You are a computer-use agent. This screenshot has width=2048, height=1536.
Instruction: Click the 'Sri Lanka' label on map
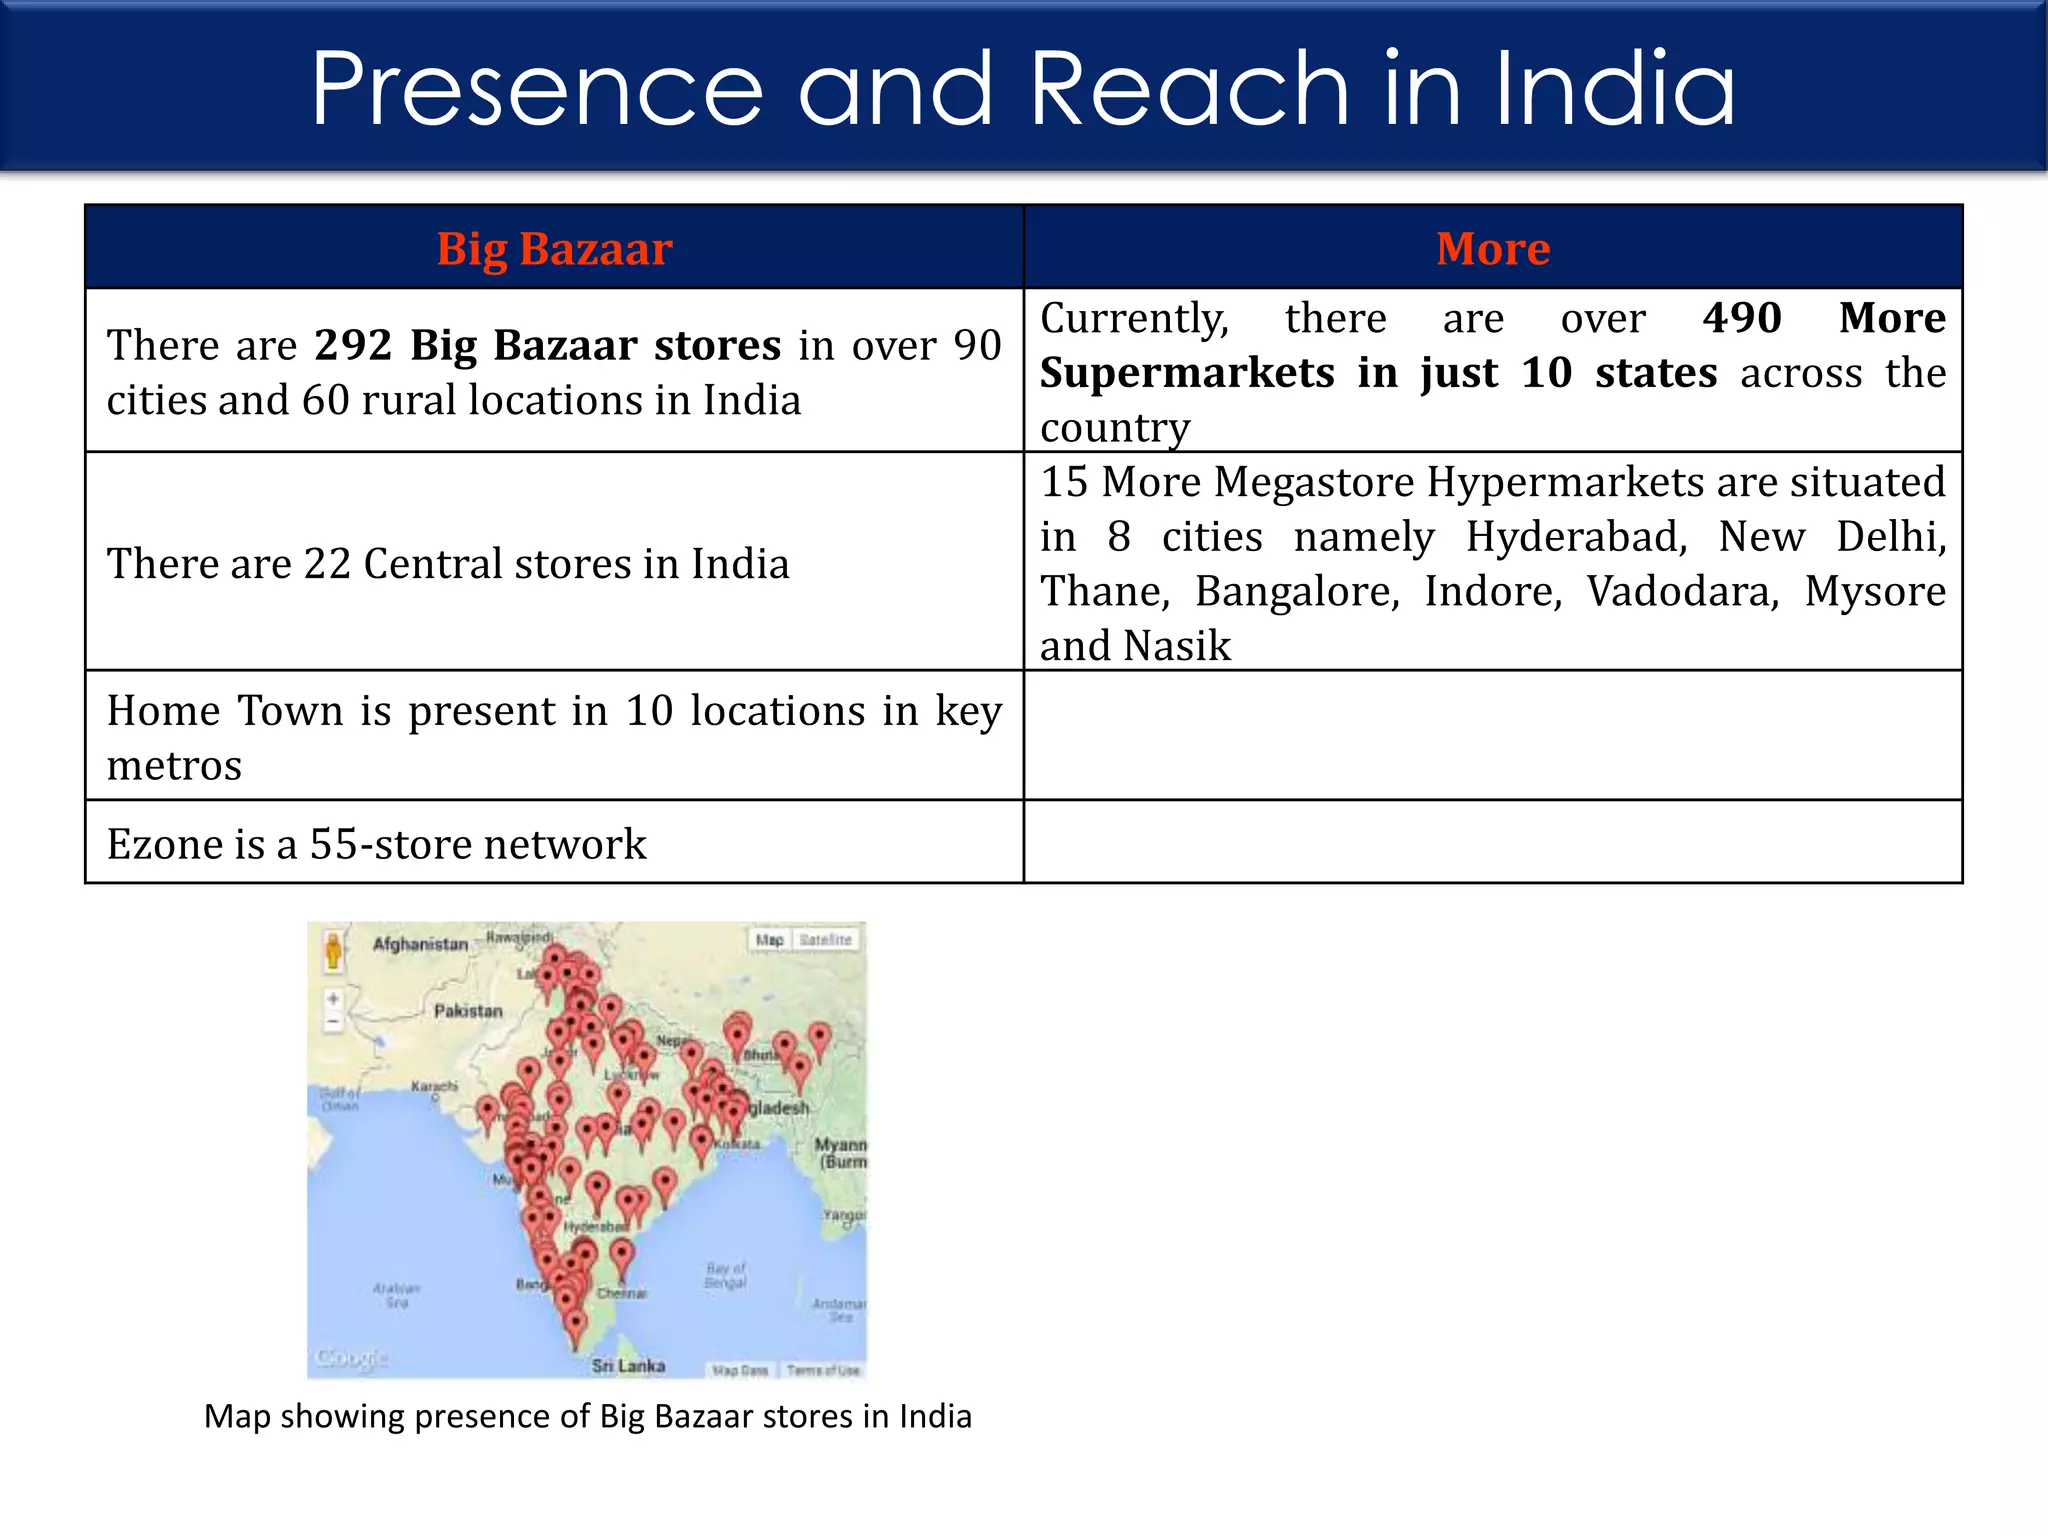click(x=628, y=1366)
